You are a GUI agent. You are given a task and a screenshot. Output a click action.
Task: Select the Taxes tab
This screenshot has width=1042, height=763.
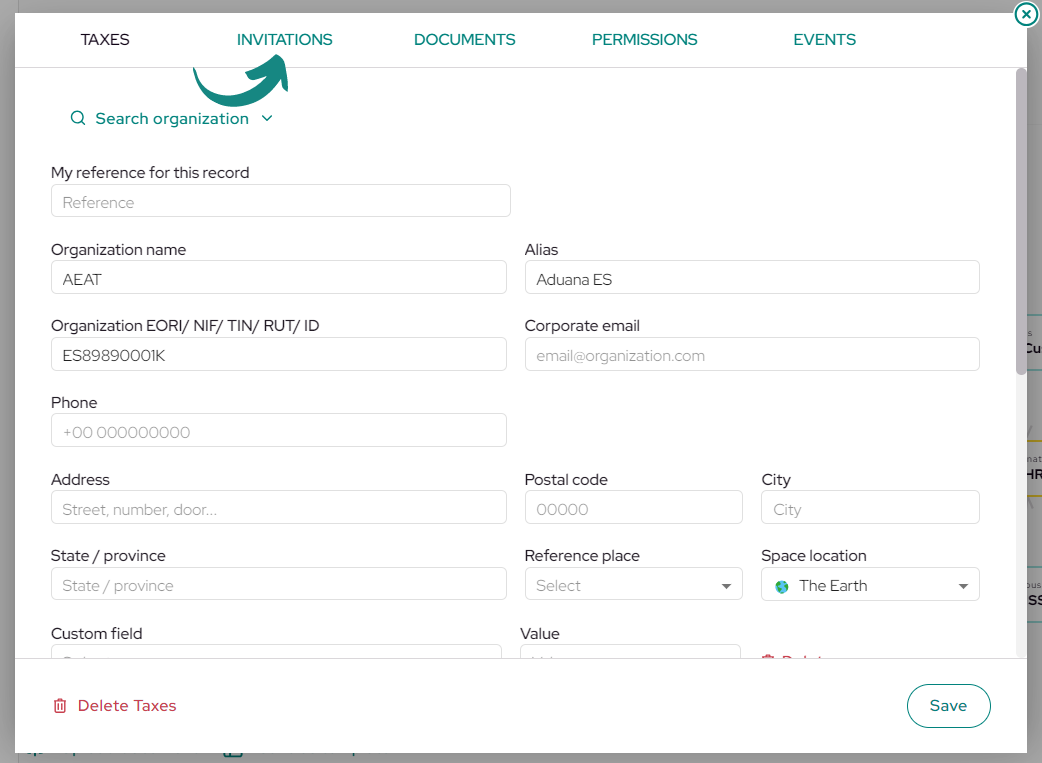point(105,40)
